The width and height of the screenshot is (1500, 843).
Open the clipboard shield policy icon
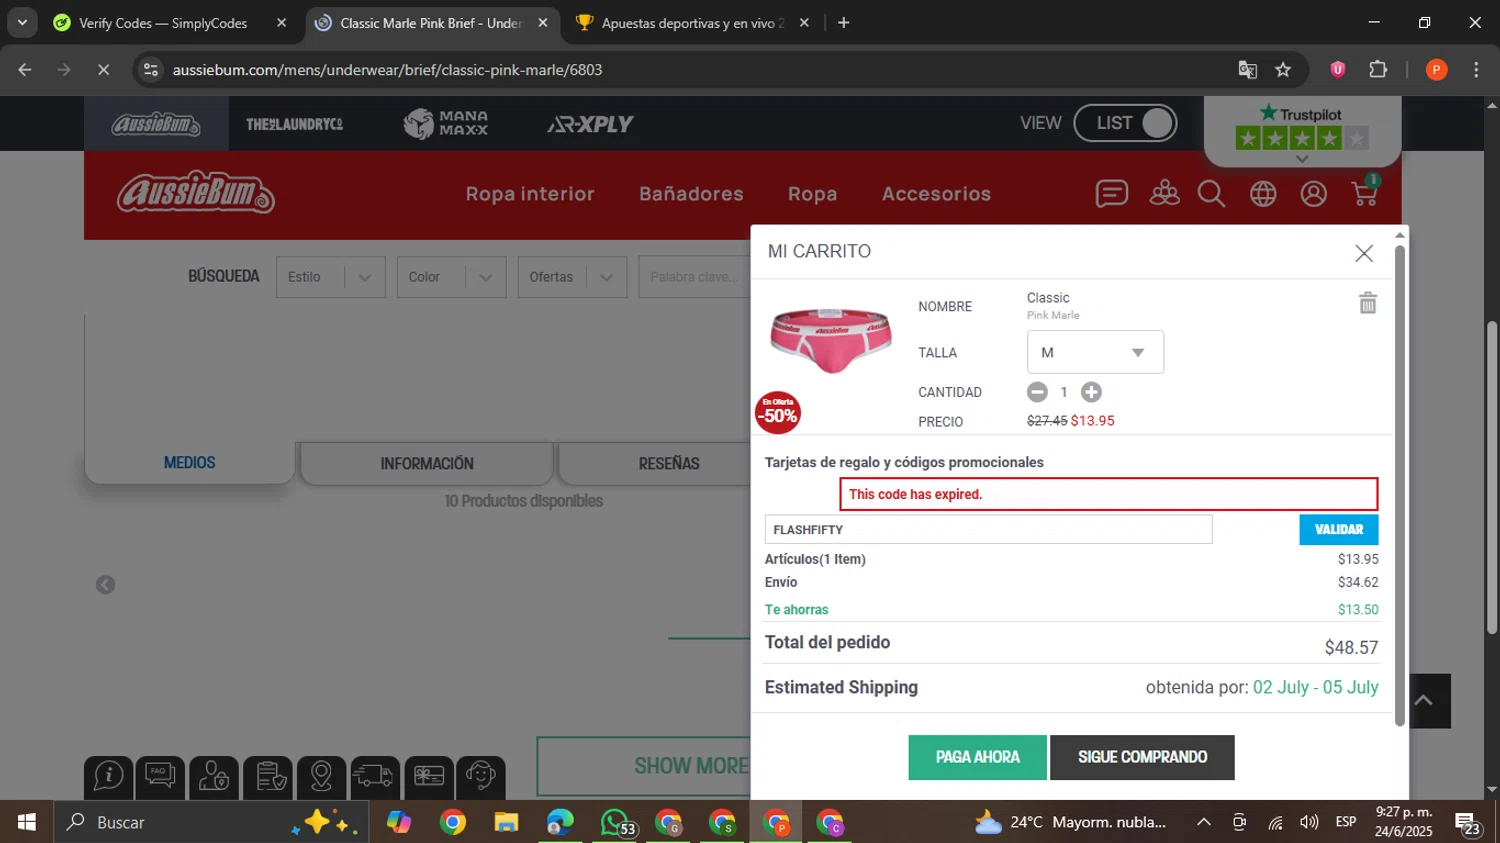(268, 777)
